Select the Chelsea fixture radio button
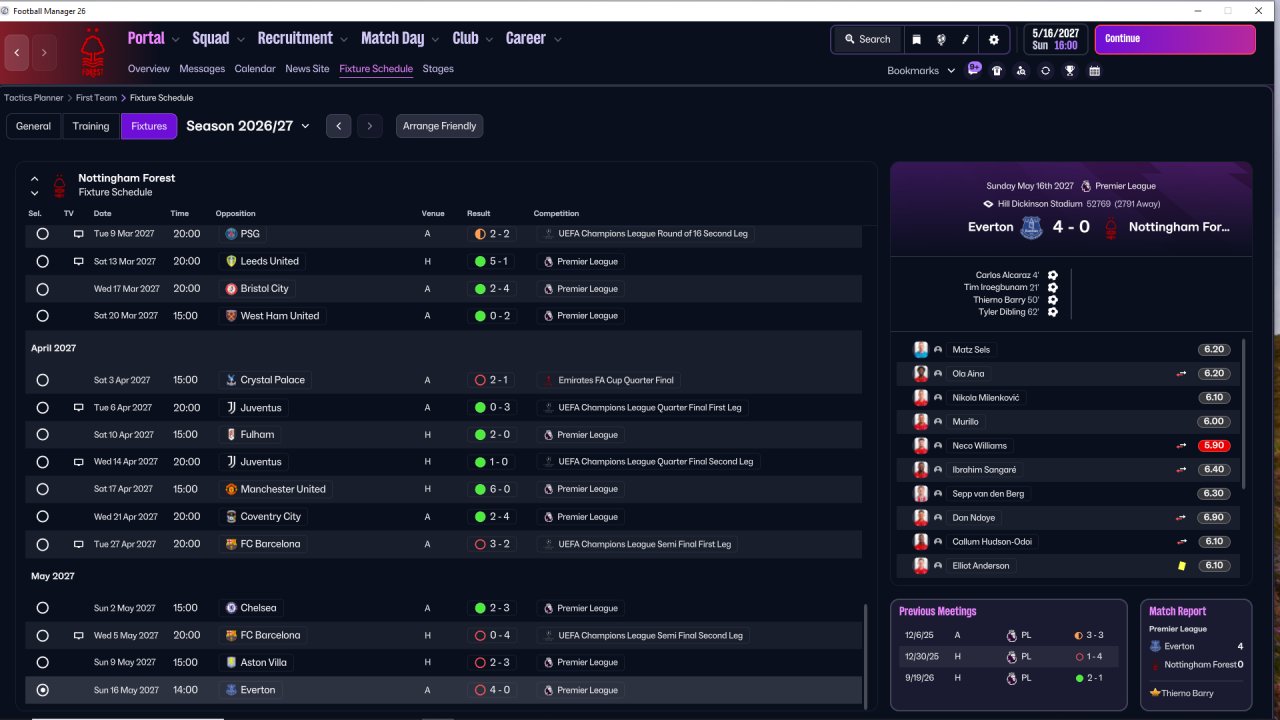 42,608
